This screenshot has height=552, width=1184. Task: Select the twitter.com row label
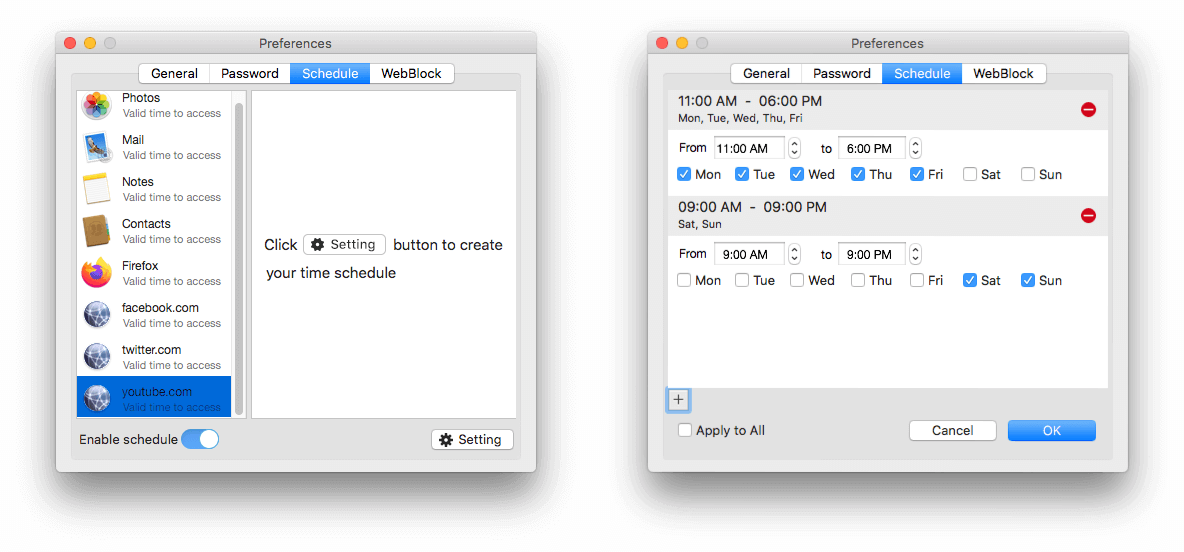point(152,350)
